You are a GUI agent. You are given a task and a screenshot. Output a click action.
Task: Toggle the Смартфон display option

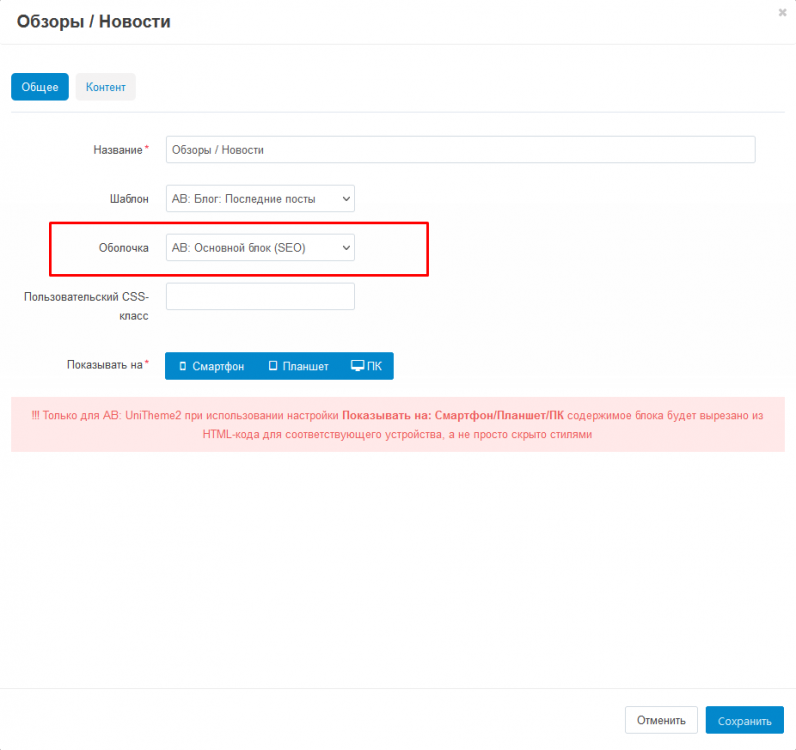(x=211, y=366)
